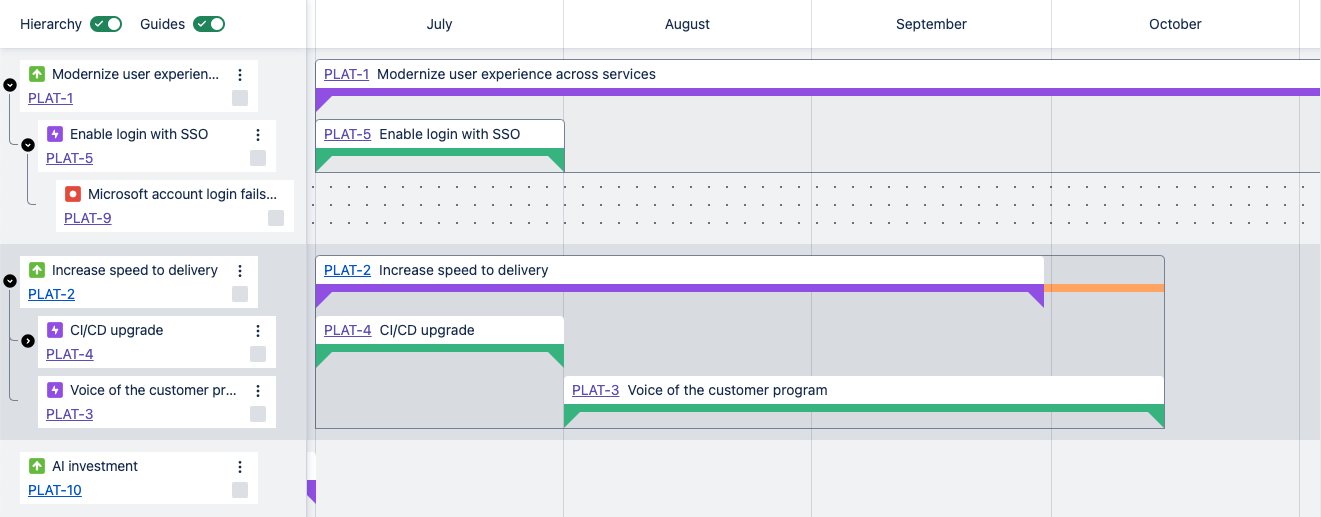Image resolution: width=1321 pixels, height=517 pixels.
Task: Open the PLAT-5 link in the sidebar
Action: (x=69, y=158)
